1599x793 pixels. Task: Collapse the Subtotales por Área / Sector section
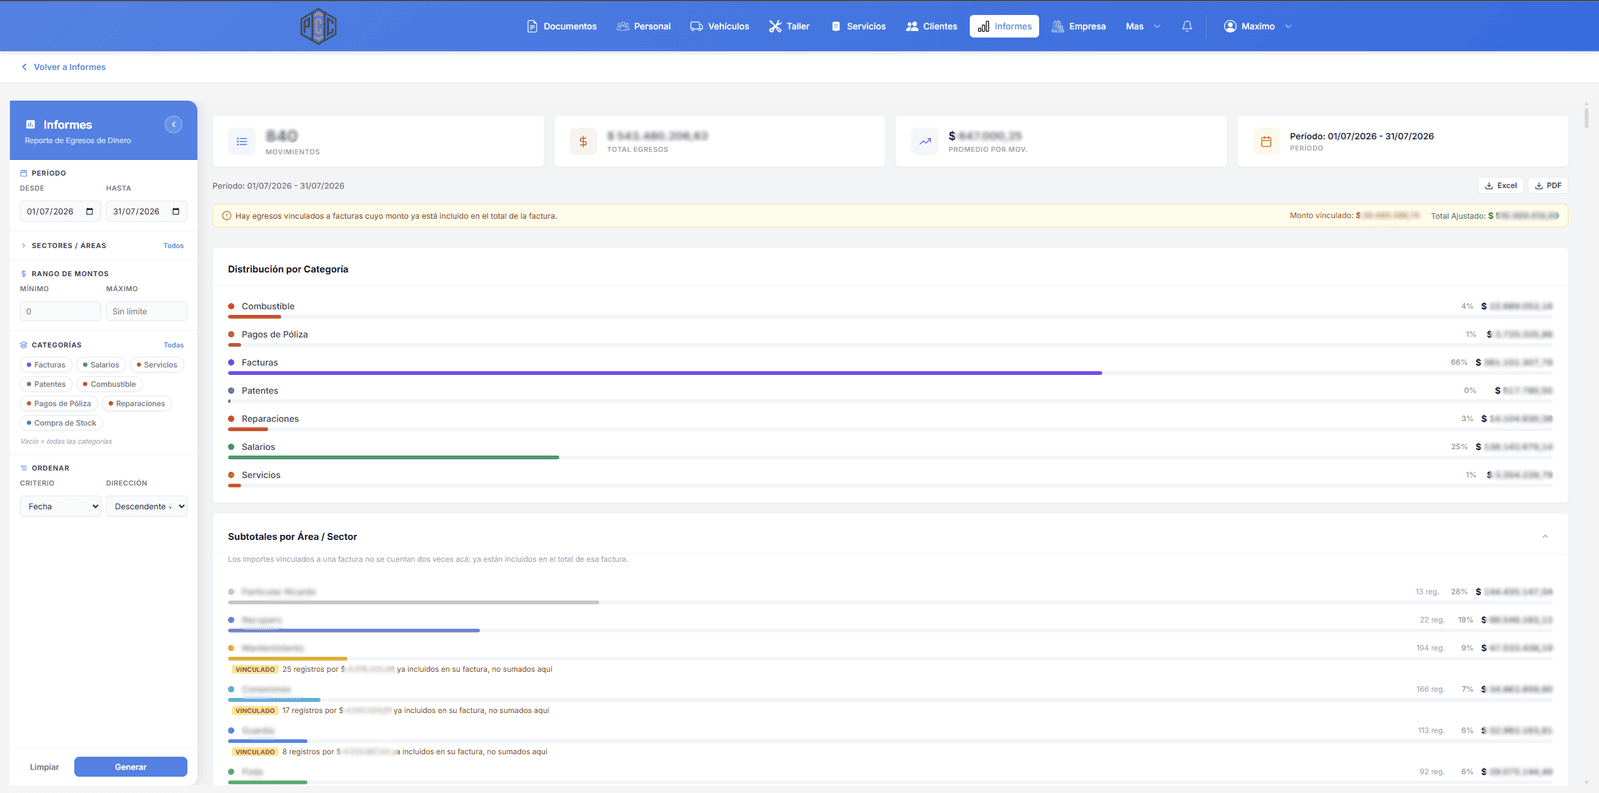point(1545,537)
